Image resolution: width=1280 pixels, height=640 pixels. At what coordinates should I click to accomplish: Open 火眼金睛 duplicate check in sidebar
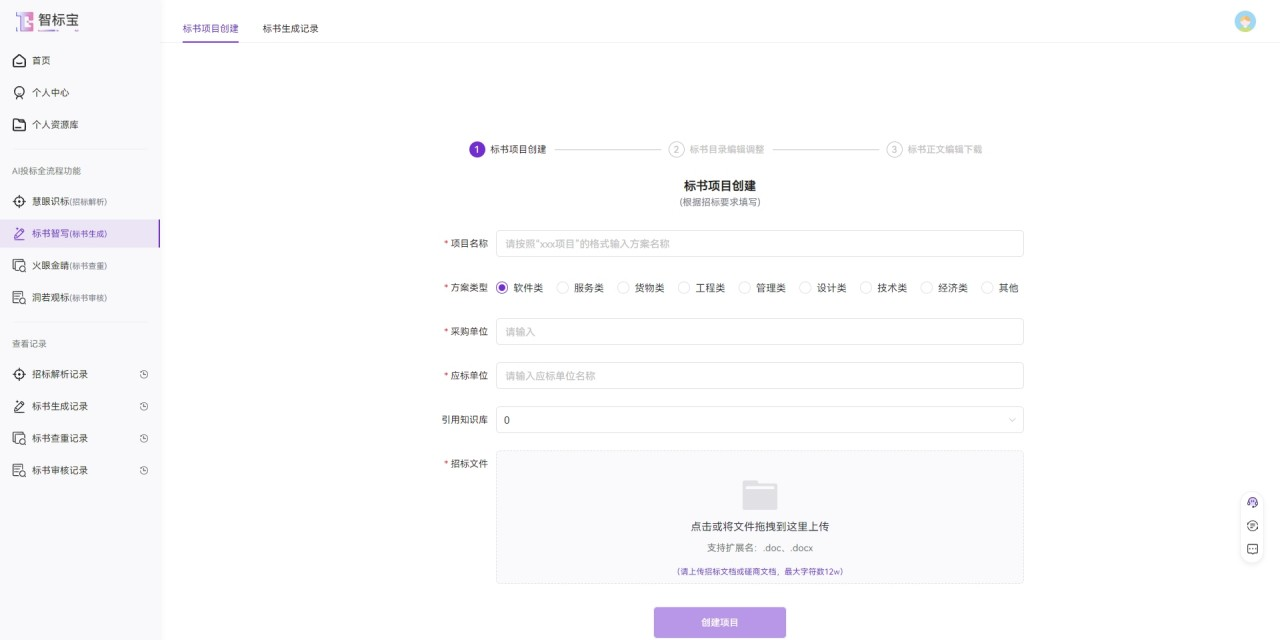point(69,266)
